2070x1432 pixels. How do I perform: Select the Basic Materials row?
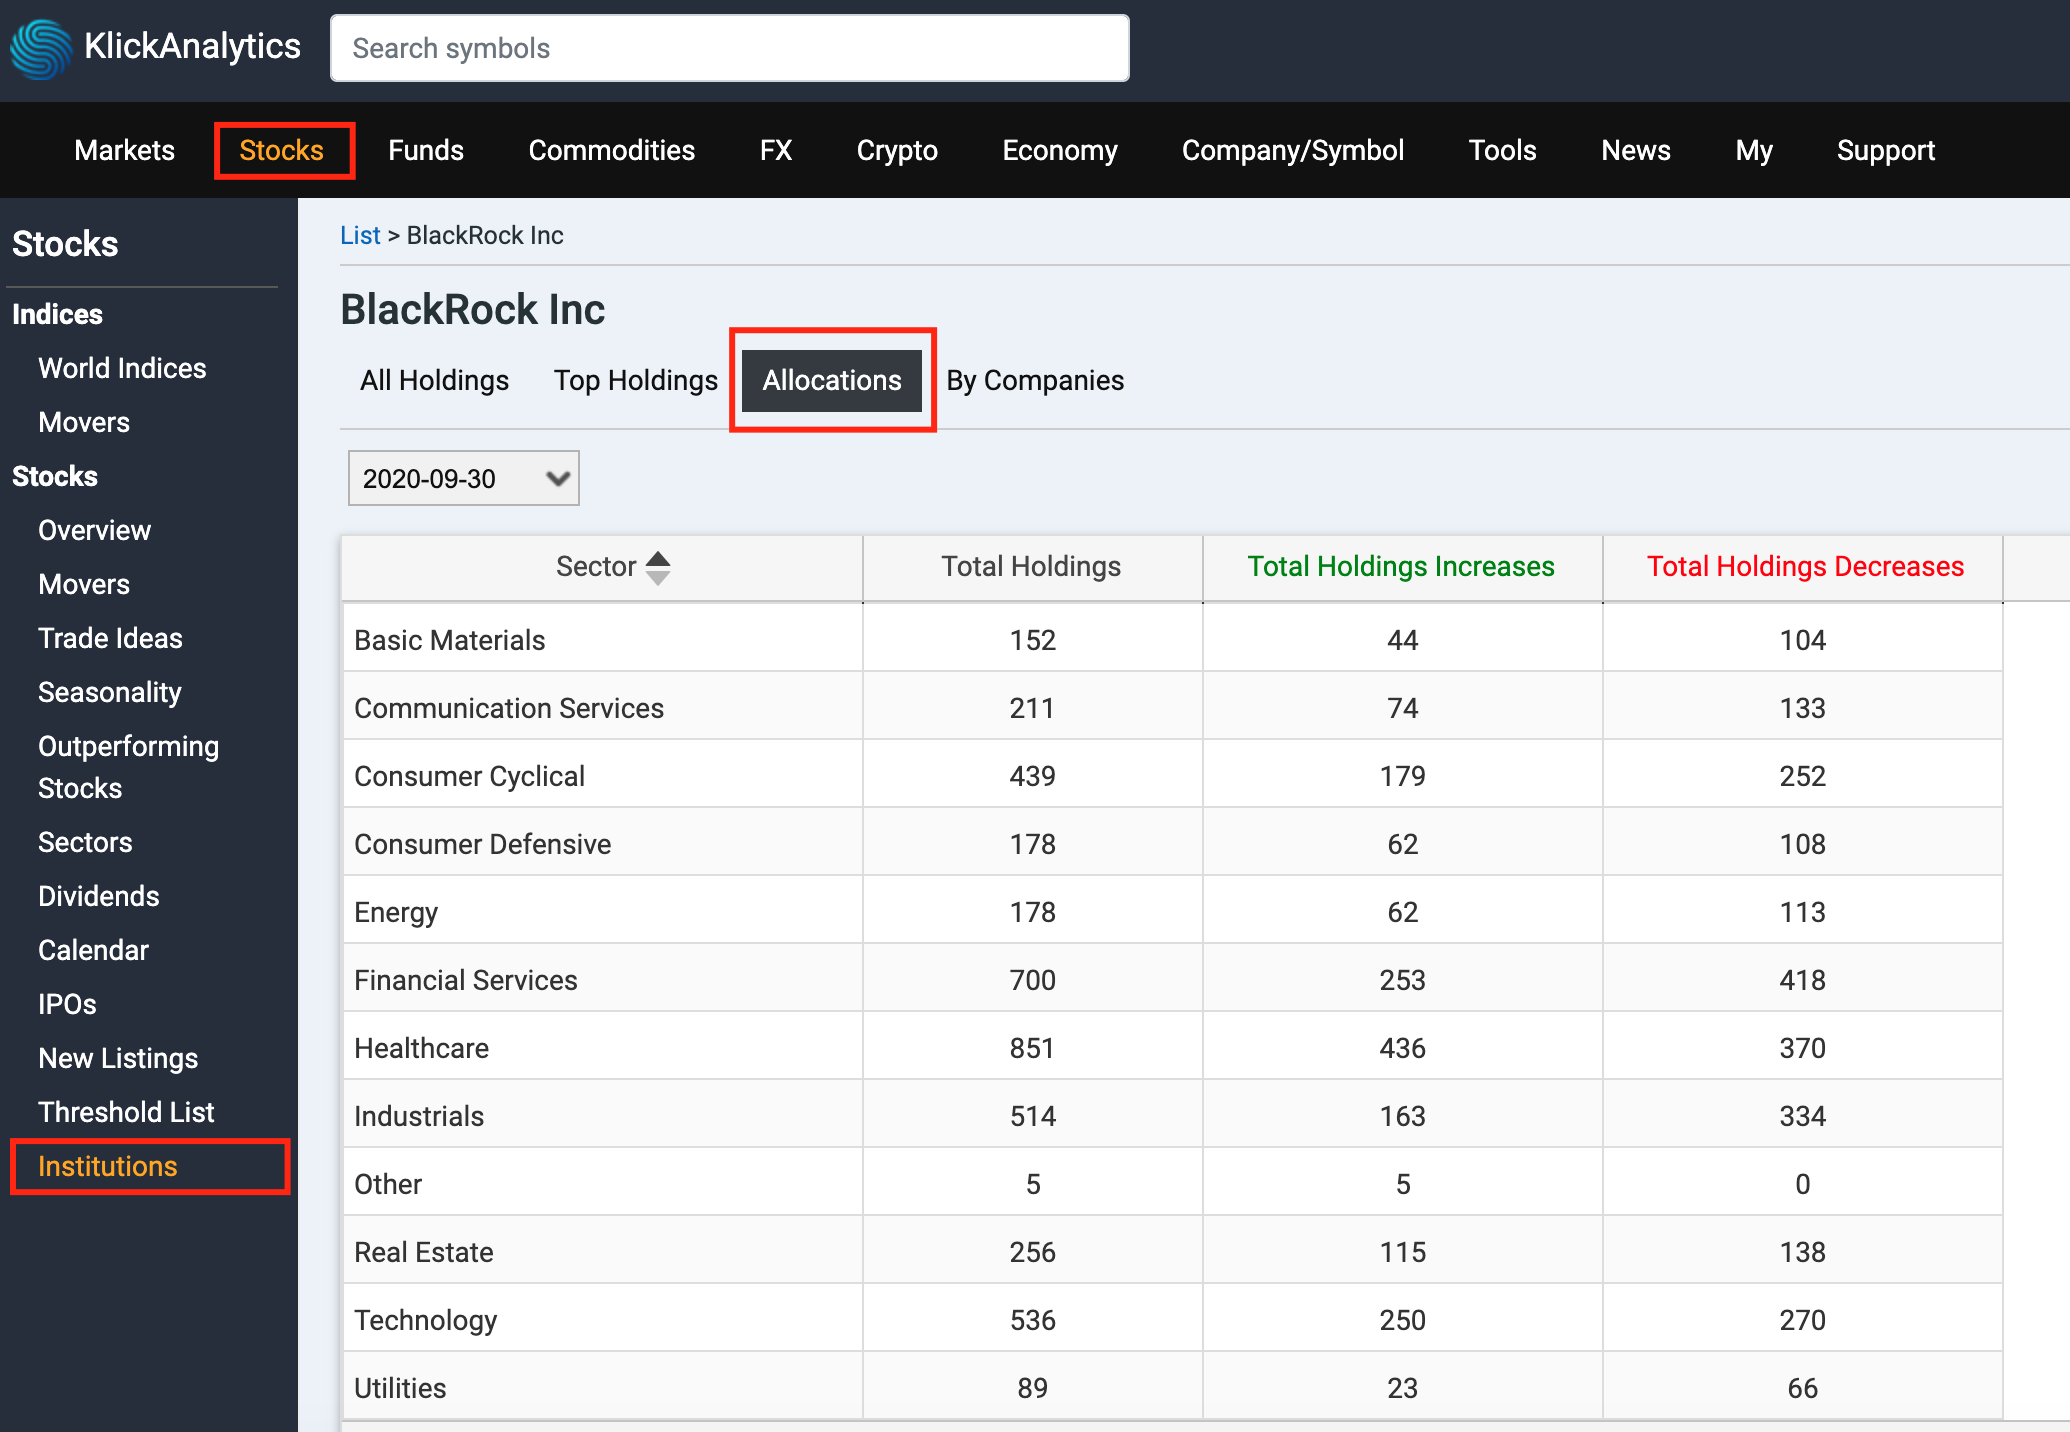(1172, 639)
